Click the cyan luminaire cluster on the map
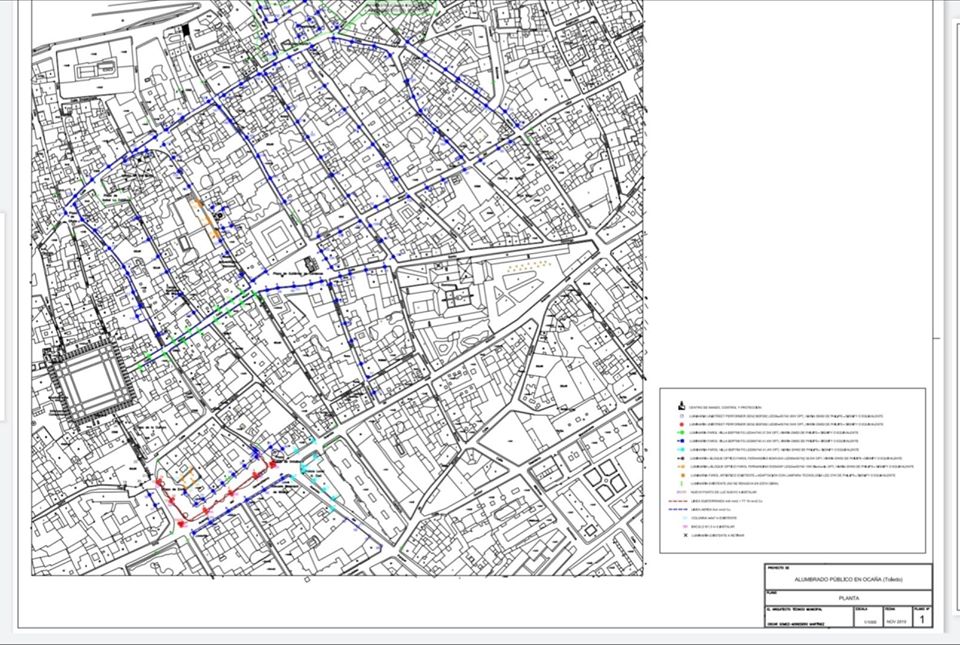Image resolution: width=960 pixels, height=645 pixels. click(x=310, y=462)
